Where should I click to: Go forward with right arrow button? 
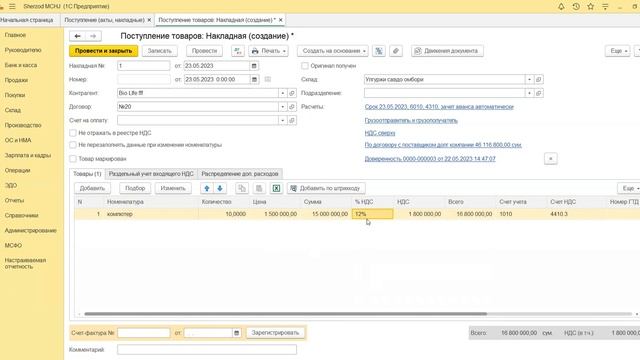[93, 36]
